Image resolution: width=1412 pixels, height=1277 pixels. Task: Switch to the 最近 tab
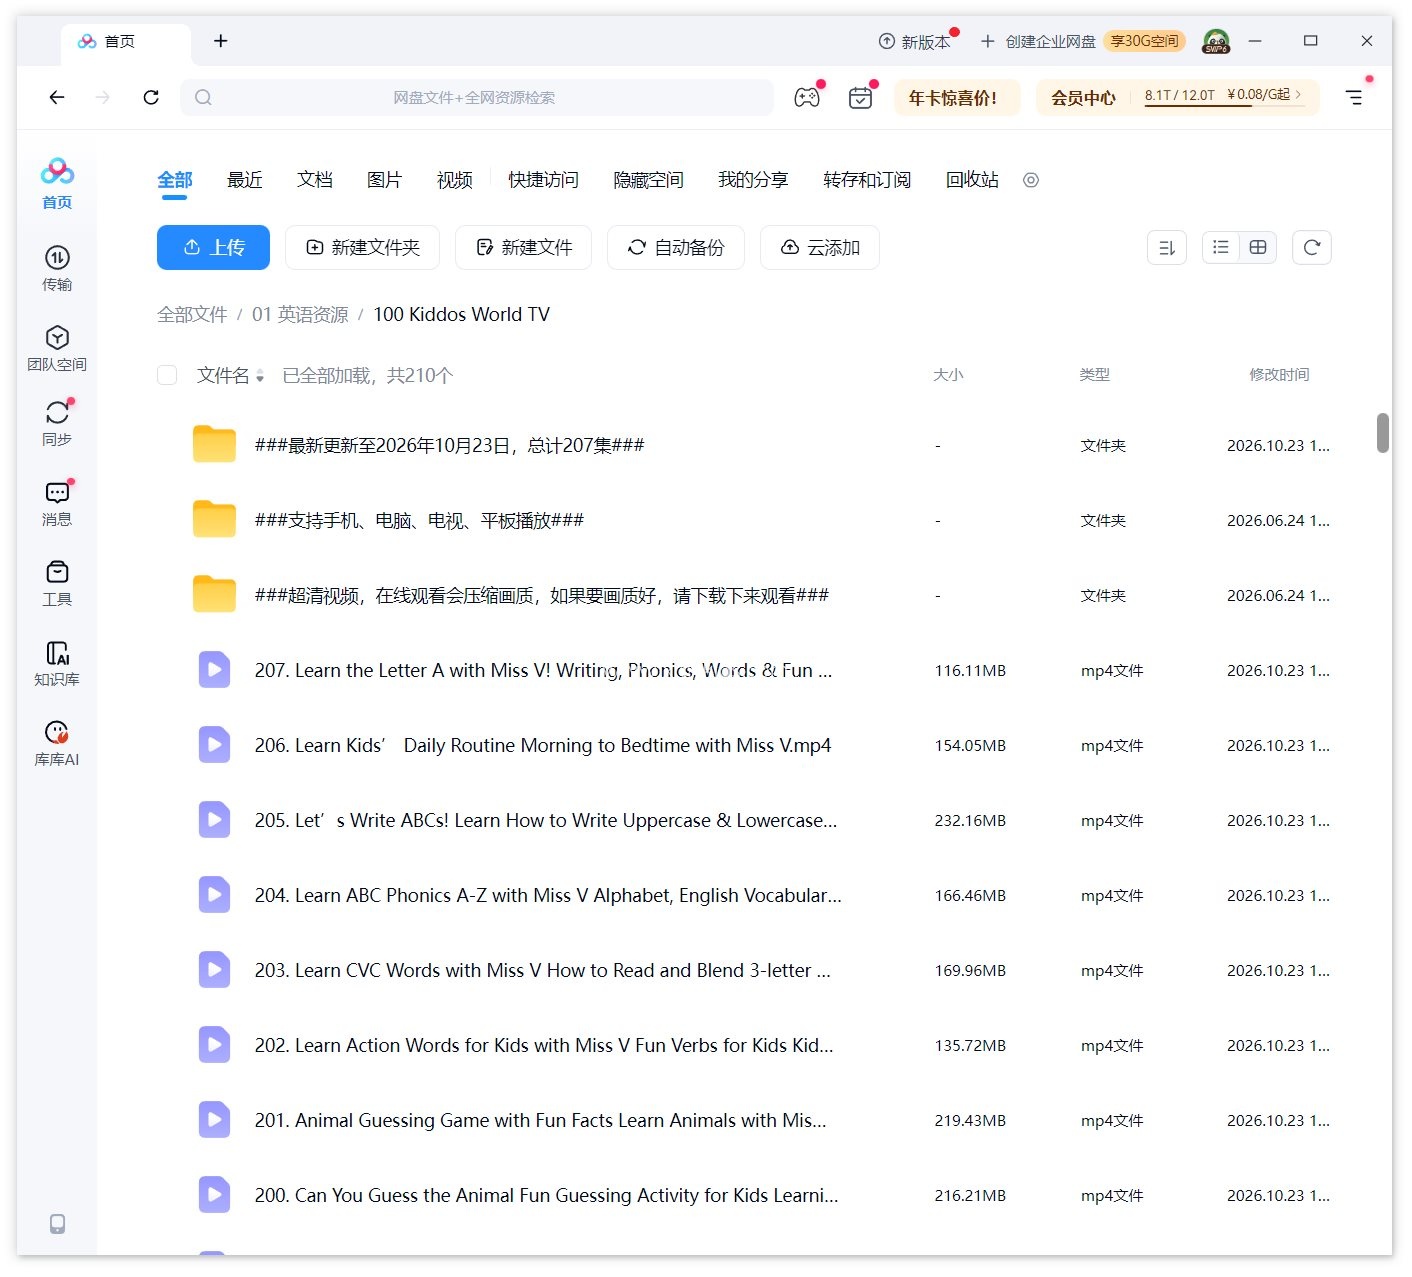[245, 180]
